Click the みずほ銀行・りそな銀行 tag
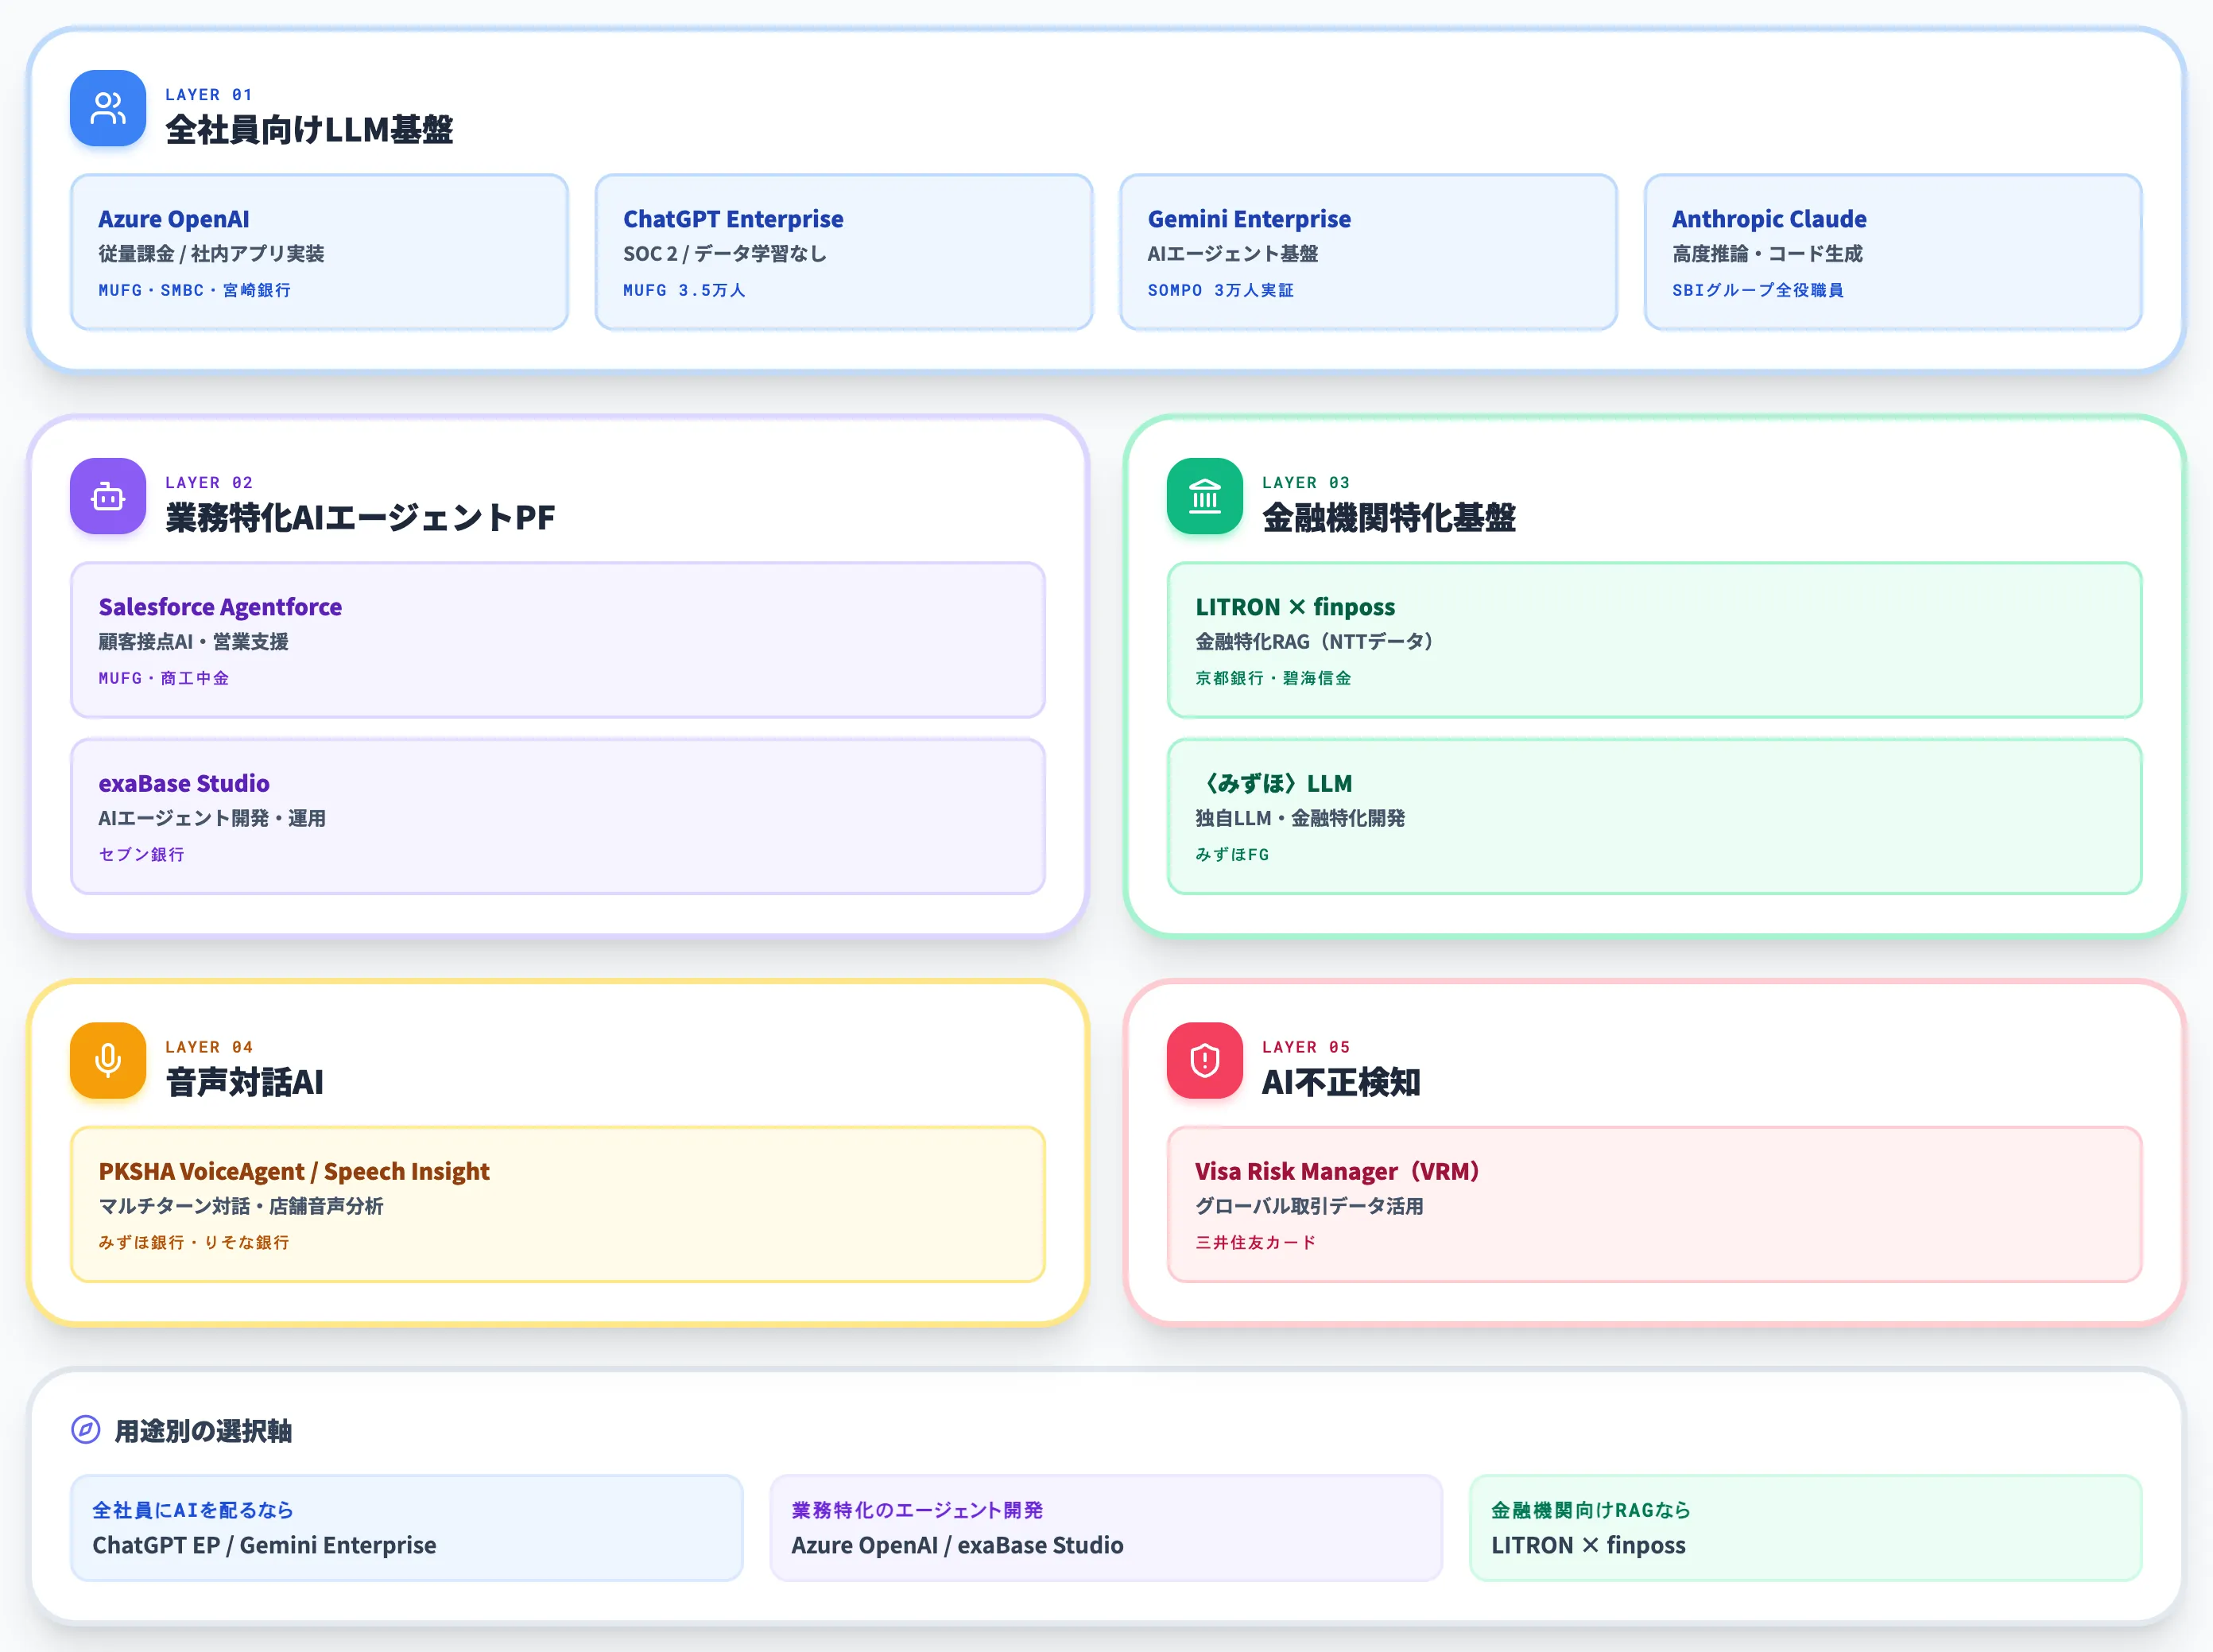The image size is (2213, 1652). pyautogui.click(x=194, y=1242)
